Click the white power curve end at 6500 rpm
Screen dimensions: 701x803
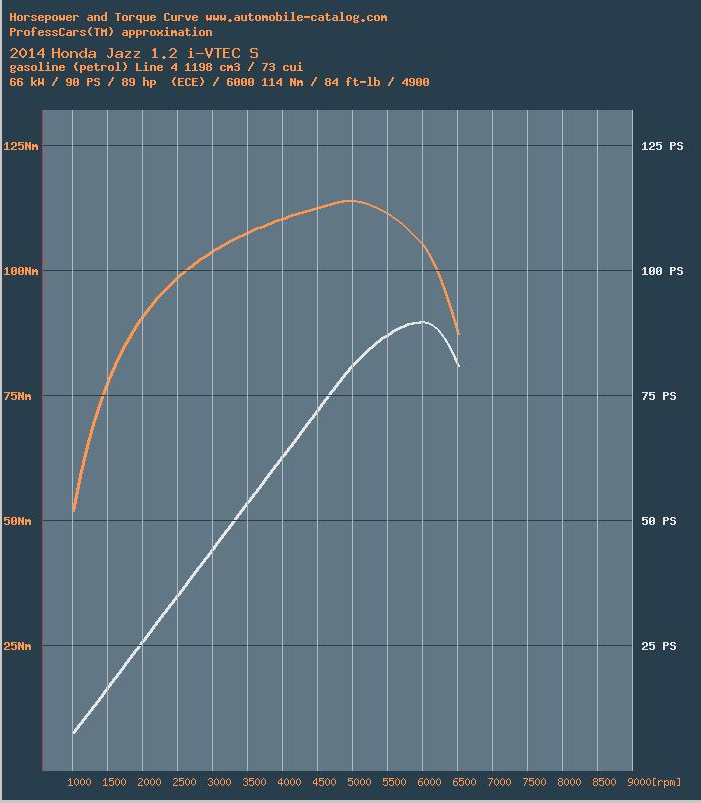coord(458,365)
